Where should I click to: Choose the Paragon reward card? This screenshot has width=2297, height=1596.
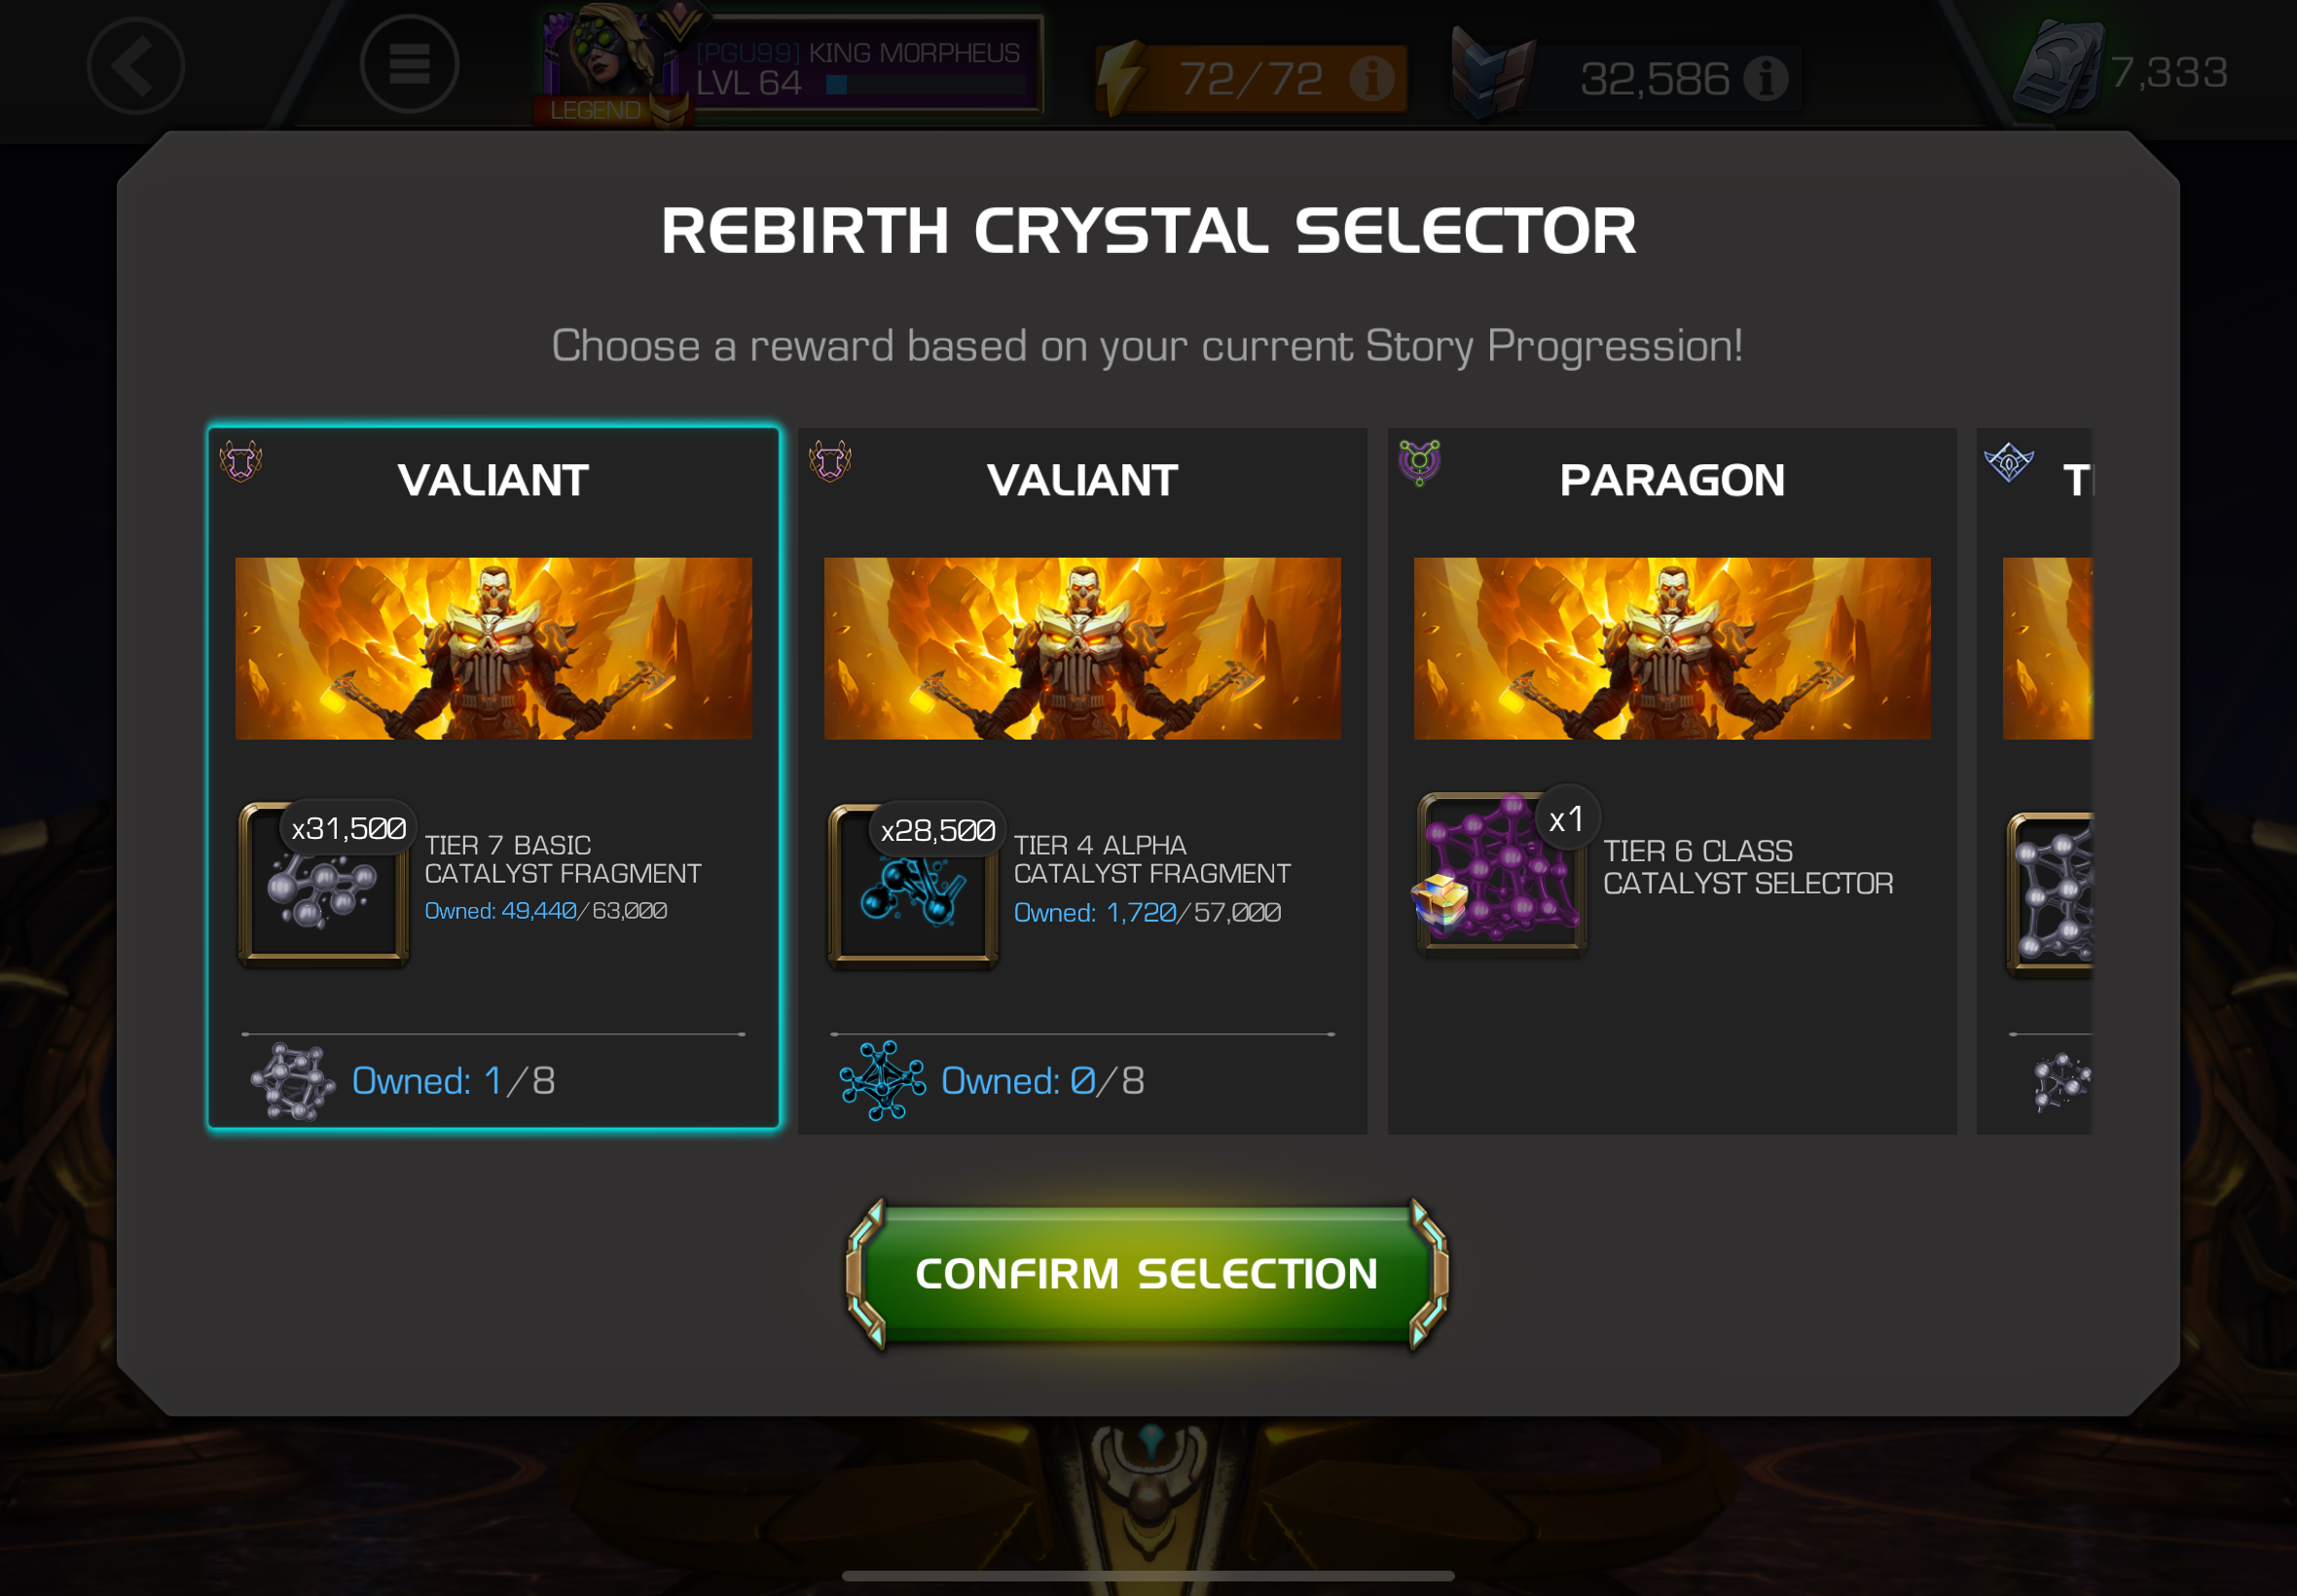click(x=1672, y=781)
